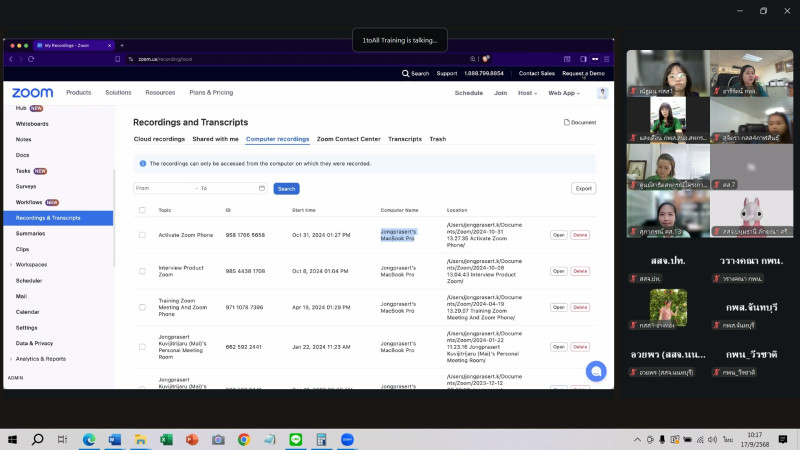Open the Trash tab
Image resolution: width=800 pixels, height=450 pixels.
(x=438, y=139)
